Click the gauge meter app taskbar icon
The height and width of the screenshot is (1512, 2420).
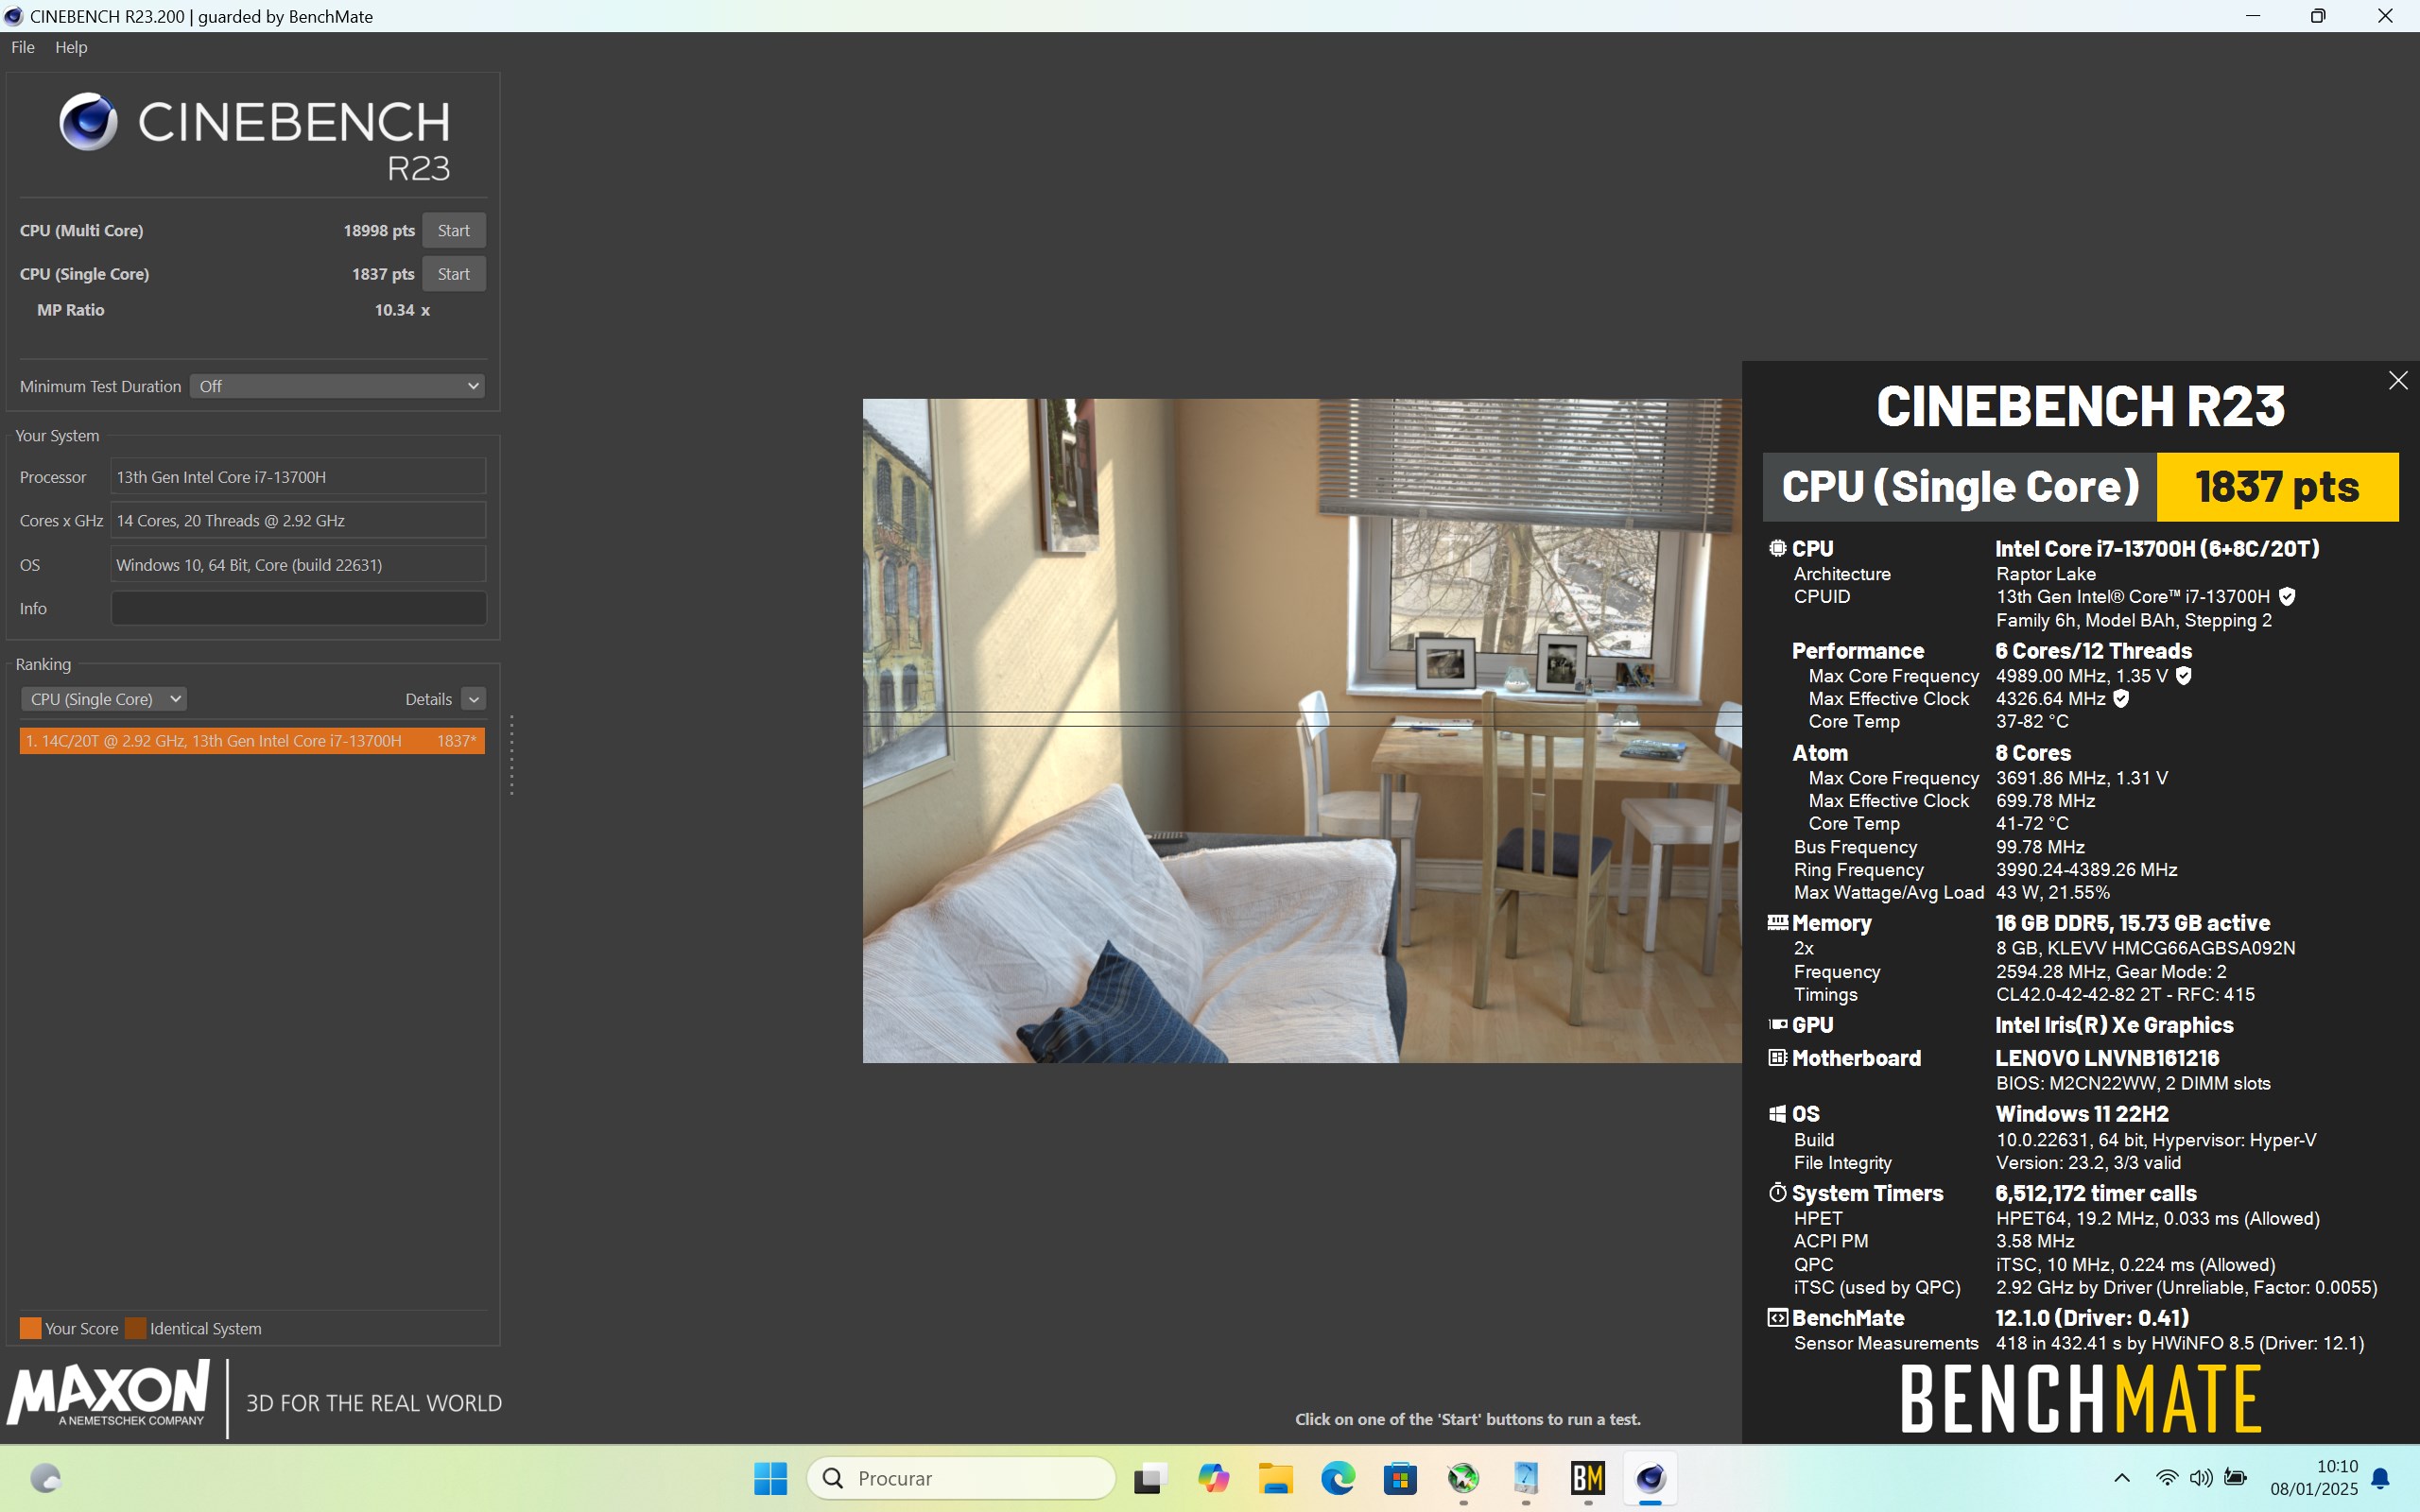click(x=1525, y=1478)
